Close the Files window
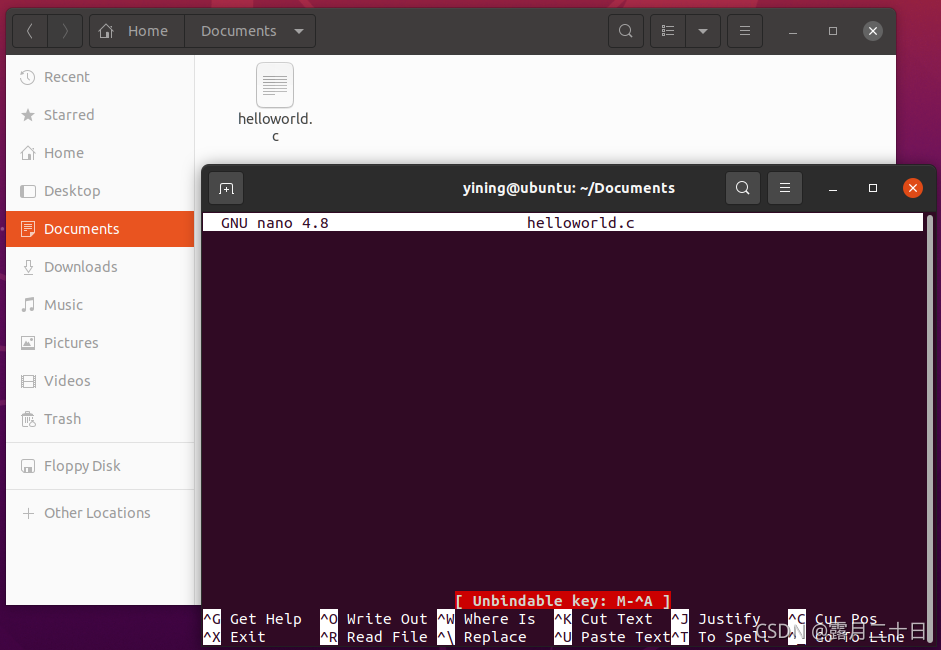 tap(873, 31)
